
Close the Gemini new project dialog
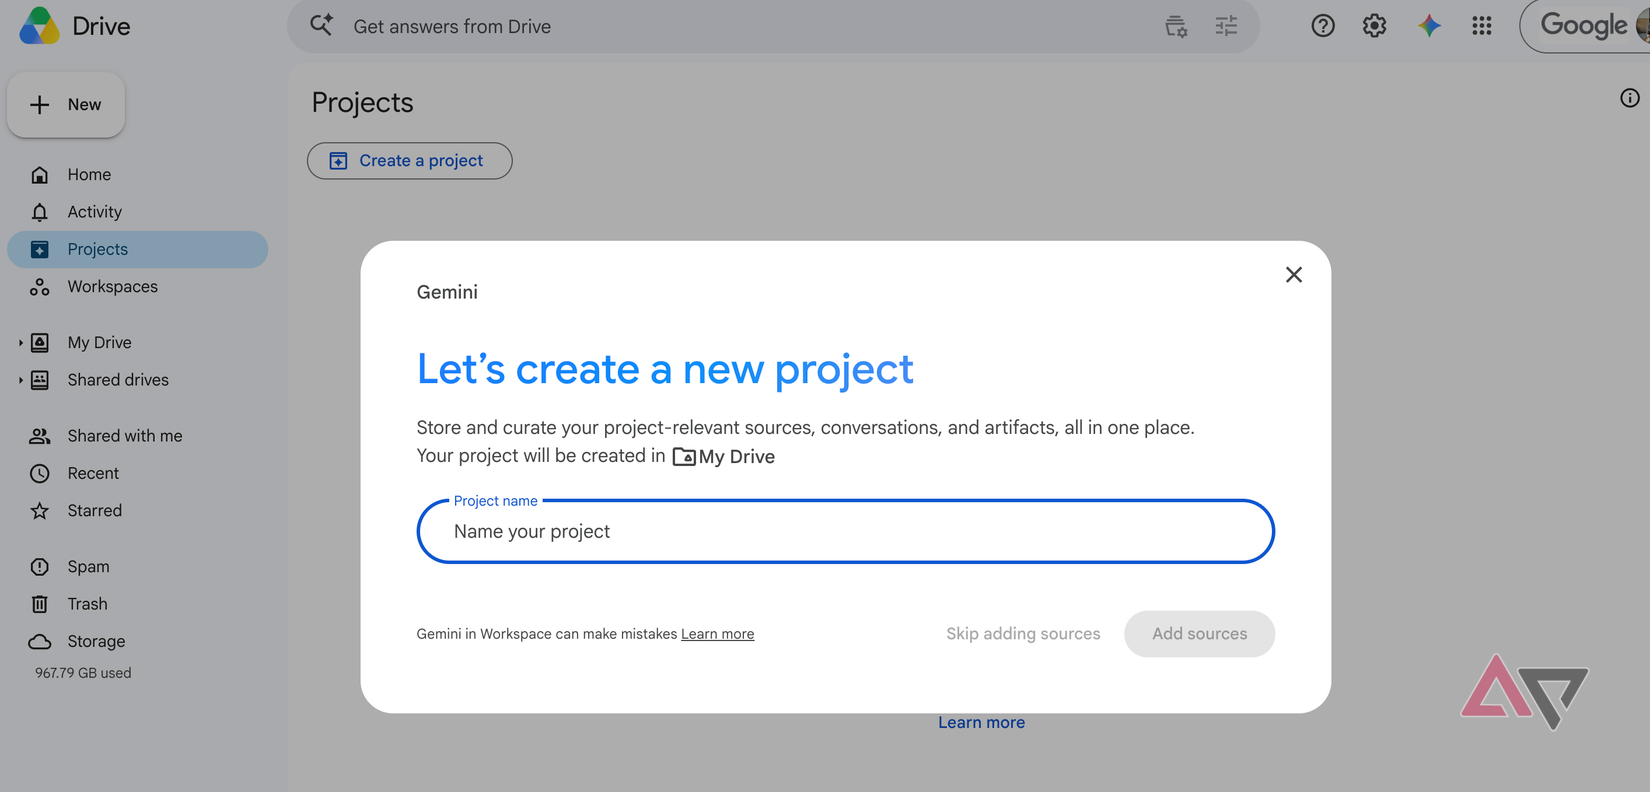pos(1294,275)
